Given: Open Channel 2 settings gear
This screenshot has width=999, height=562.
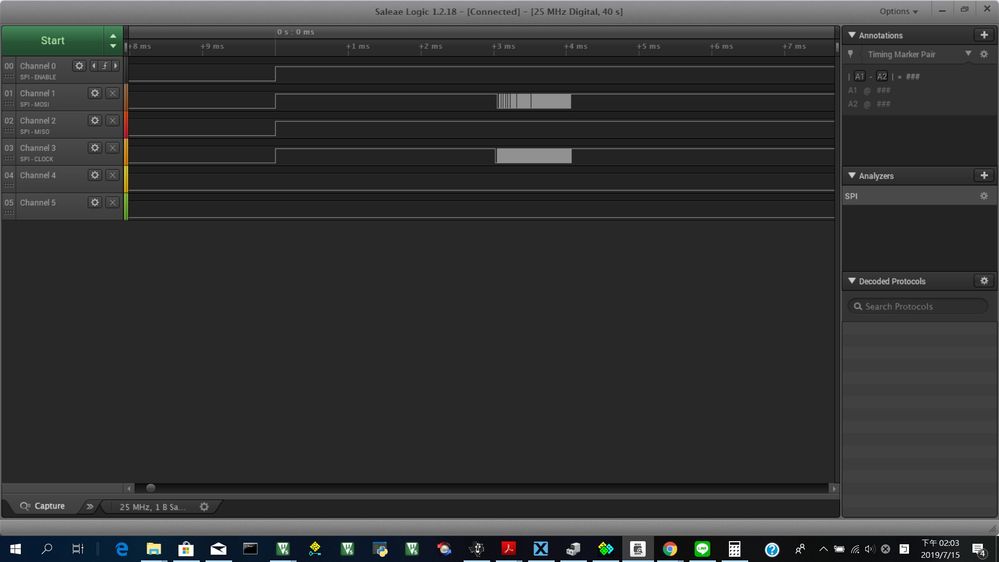Looking at the screenshot, I should point(95,120).
